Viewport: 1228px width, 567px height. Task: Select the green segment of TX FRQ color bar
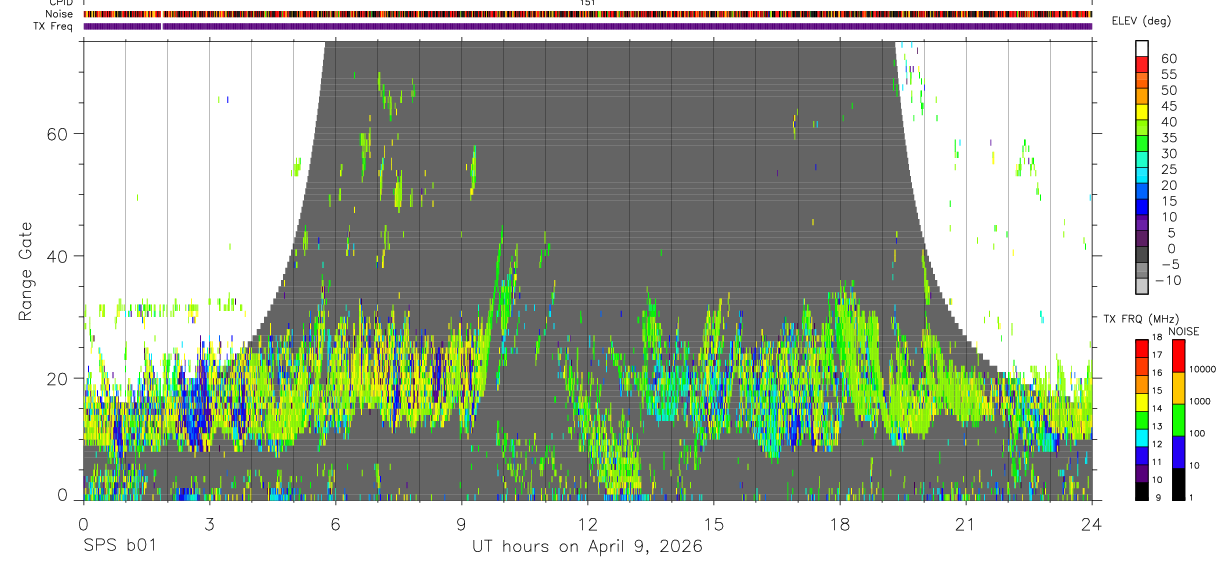[1142, 420]
